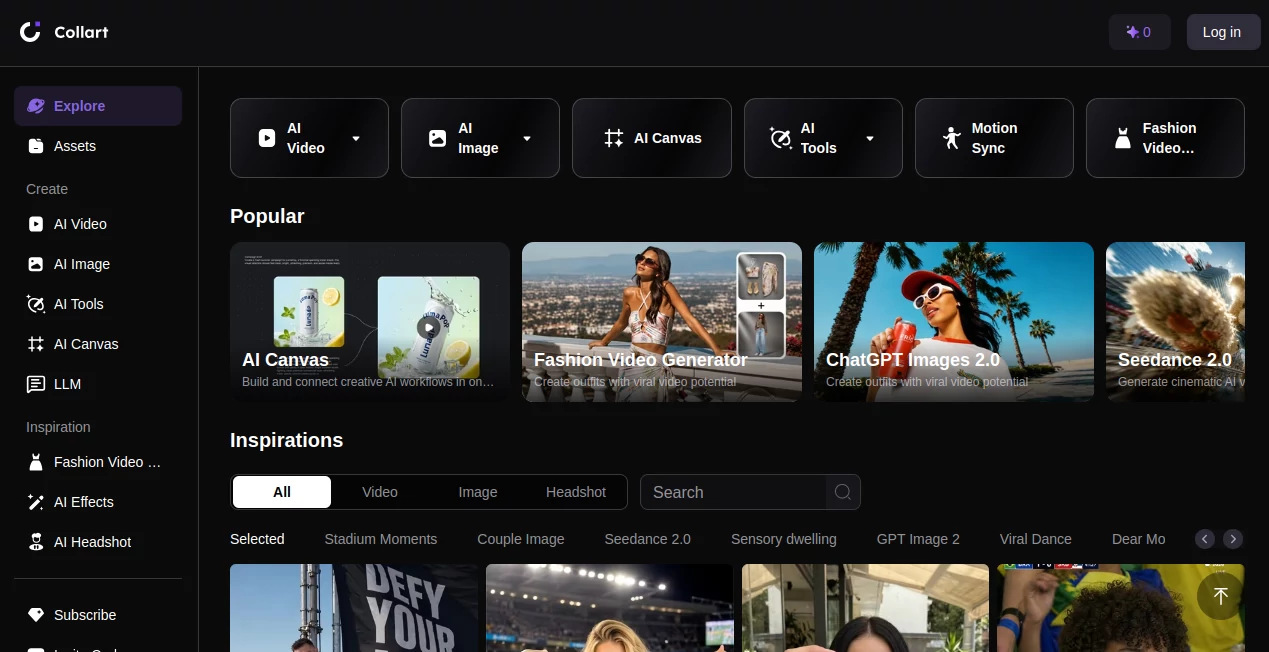
Task: Select the Seedance 2.0 category filter
Action: point(648,539)
